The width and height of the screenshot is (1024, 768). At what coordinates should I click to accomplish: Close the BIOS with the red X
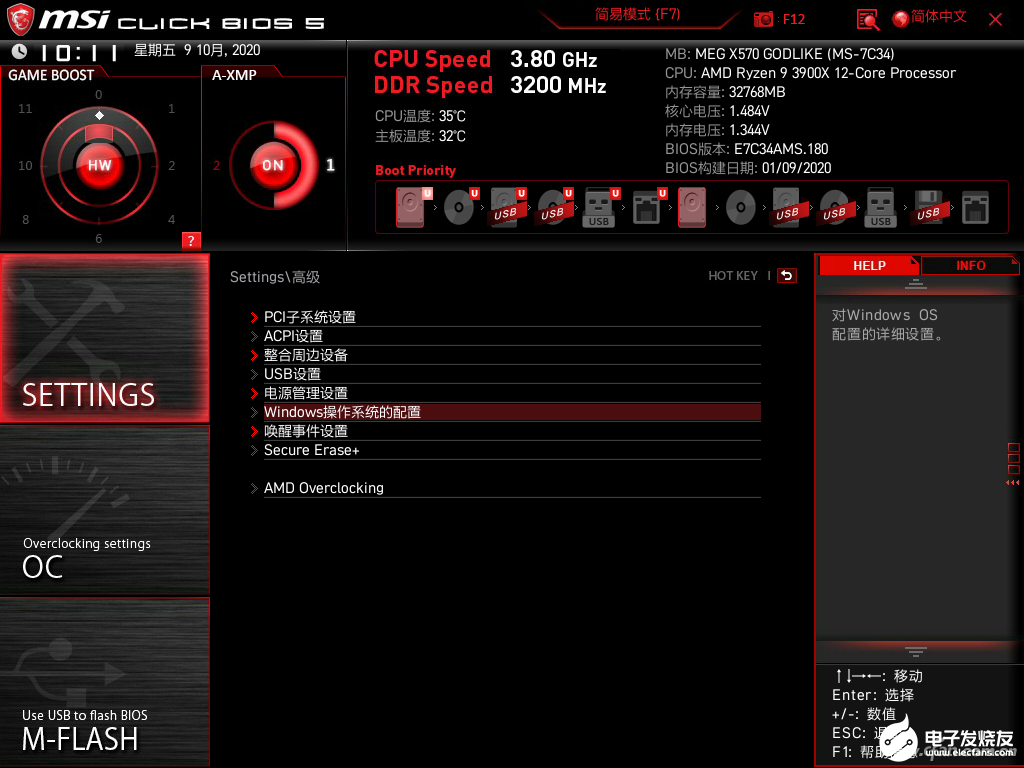pyautogui.click(x=995, y=20)
